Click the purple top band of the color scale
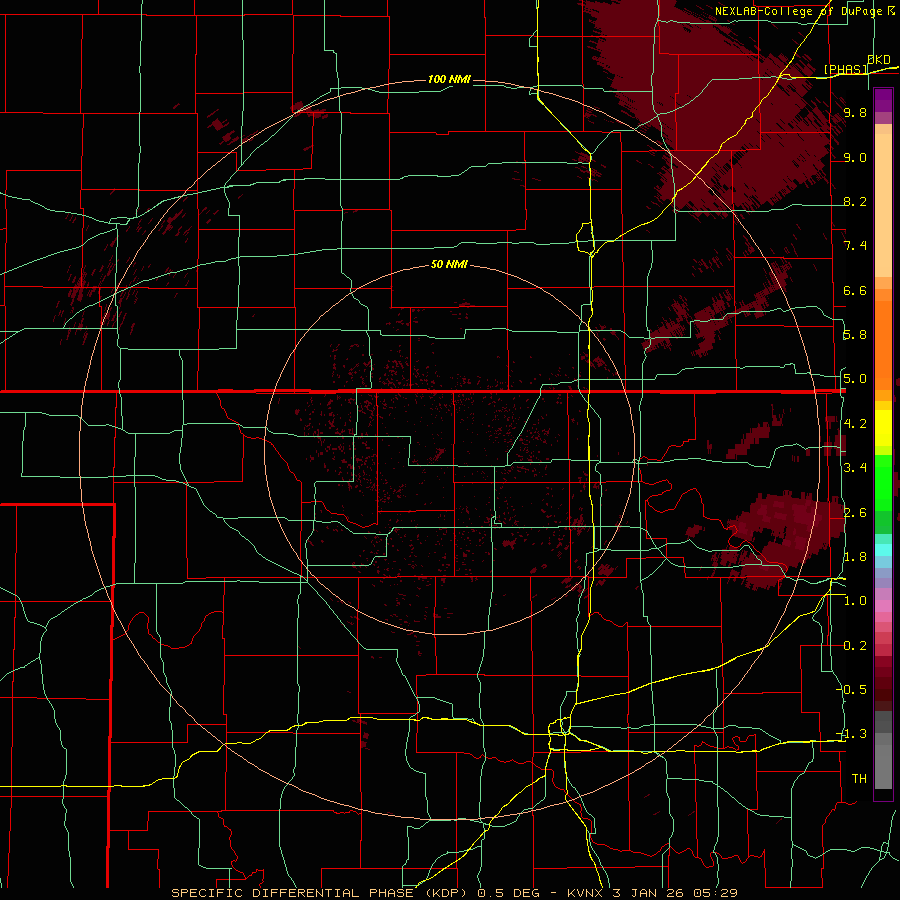The height and width of the screenshot is (900, 900). [x=883, y=100]
